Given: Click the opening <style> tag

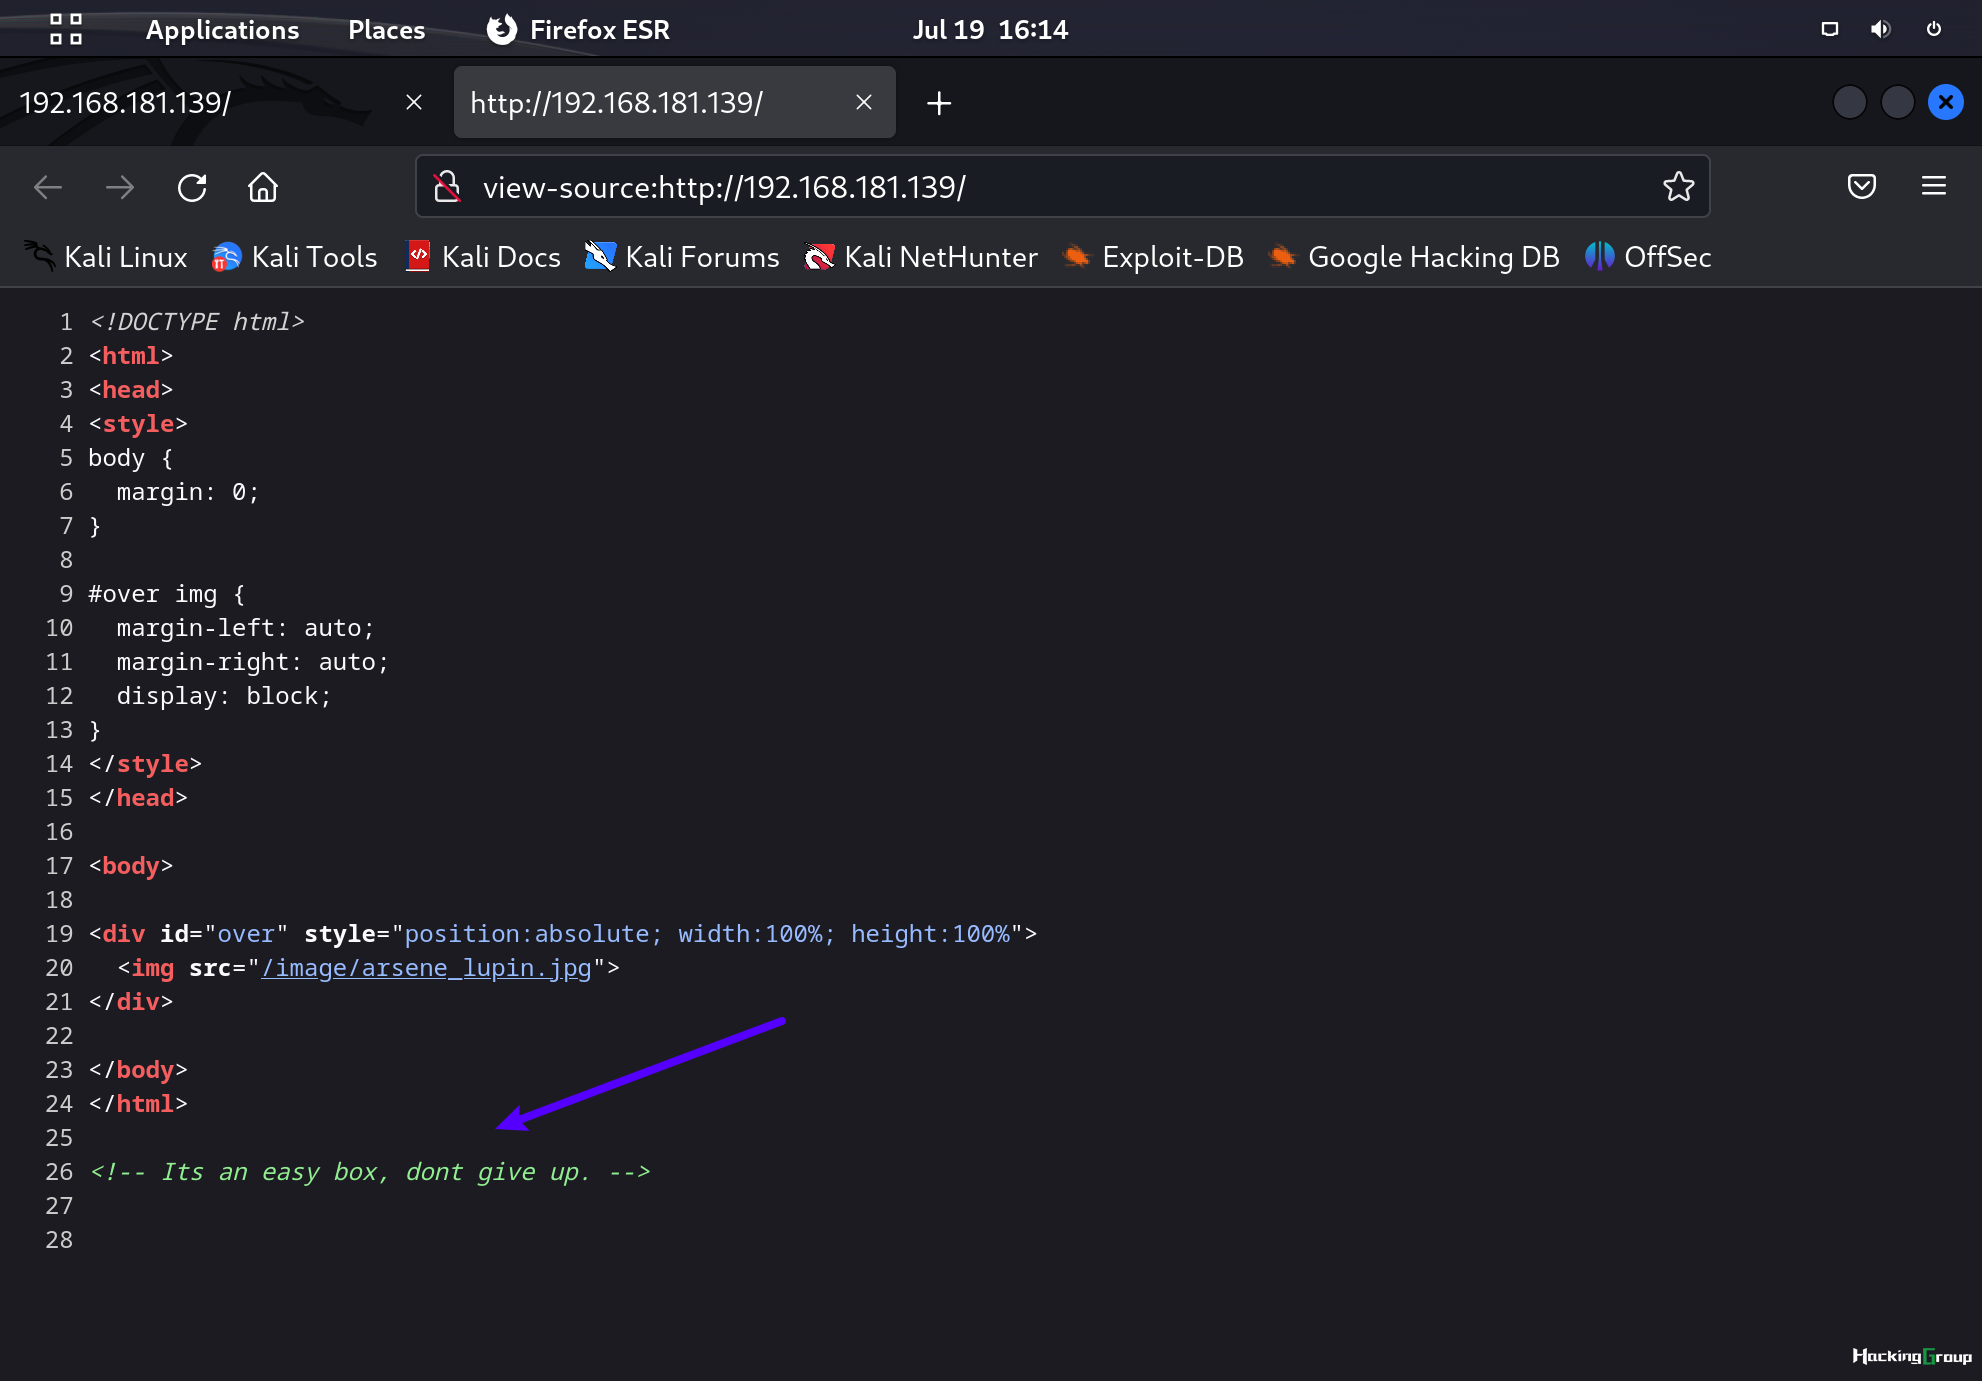Looking at the screenshot, I should 138,424.
